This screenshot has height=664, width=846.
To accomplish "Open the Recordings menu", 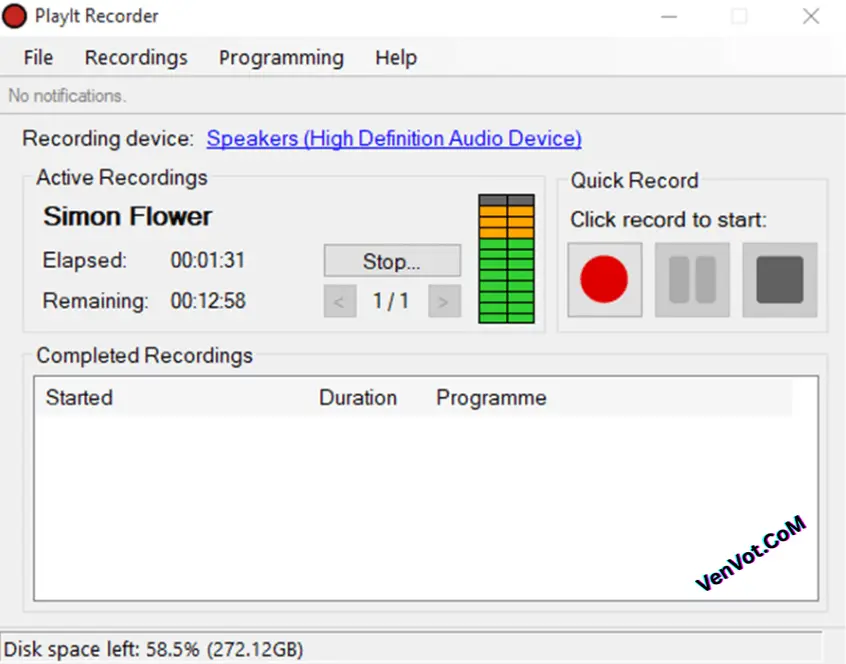I will (136, 58).
